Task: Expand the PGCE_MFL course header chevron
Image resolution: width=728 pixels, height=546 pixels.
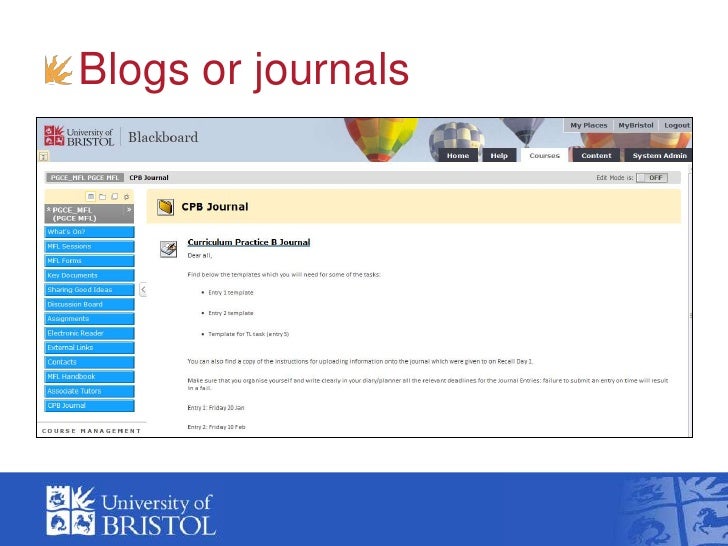Action: point(129,210)
